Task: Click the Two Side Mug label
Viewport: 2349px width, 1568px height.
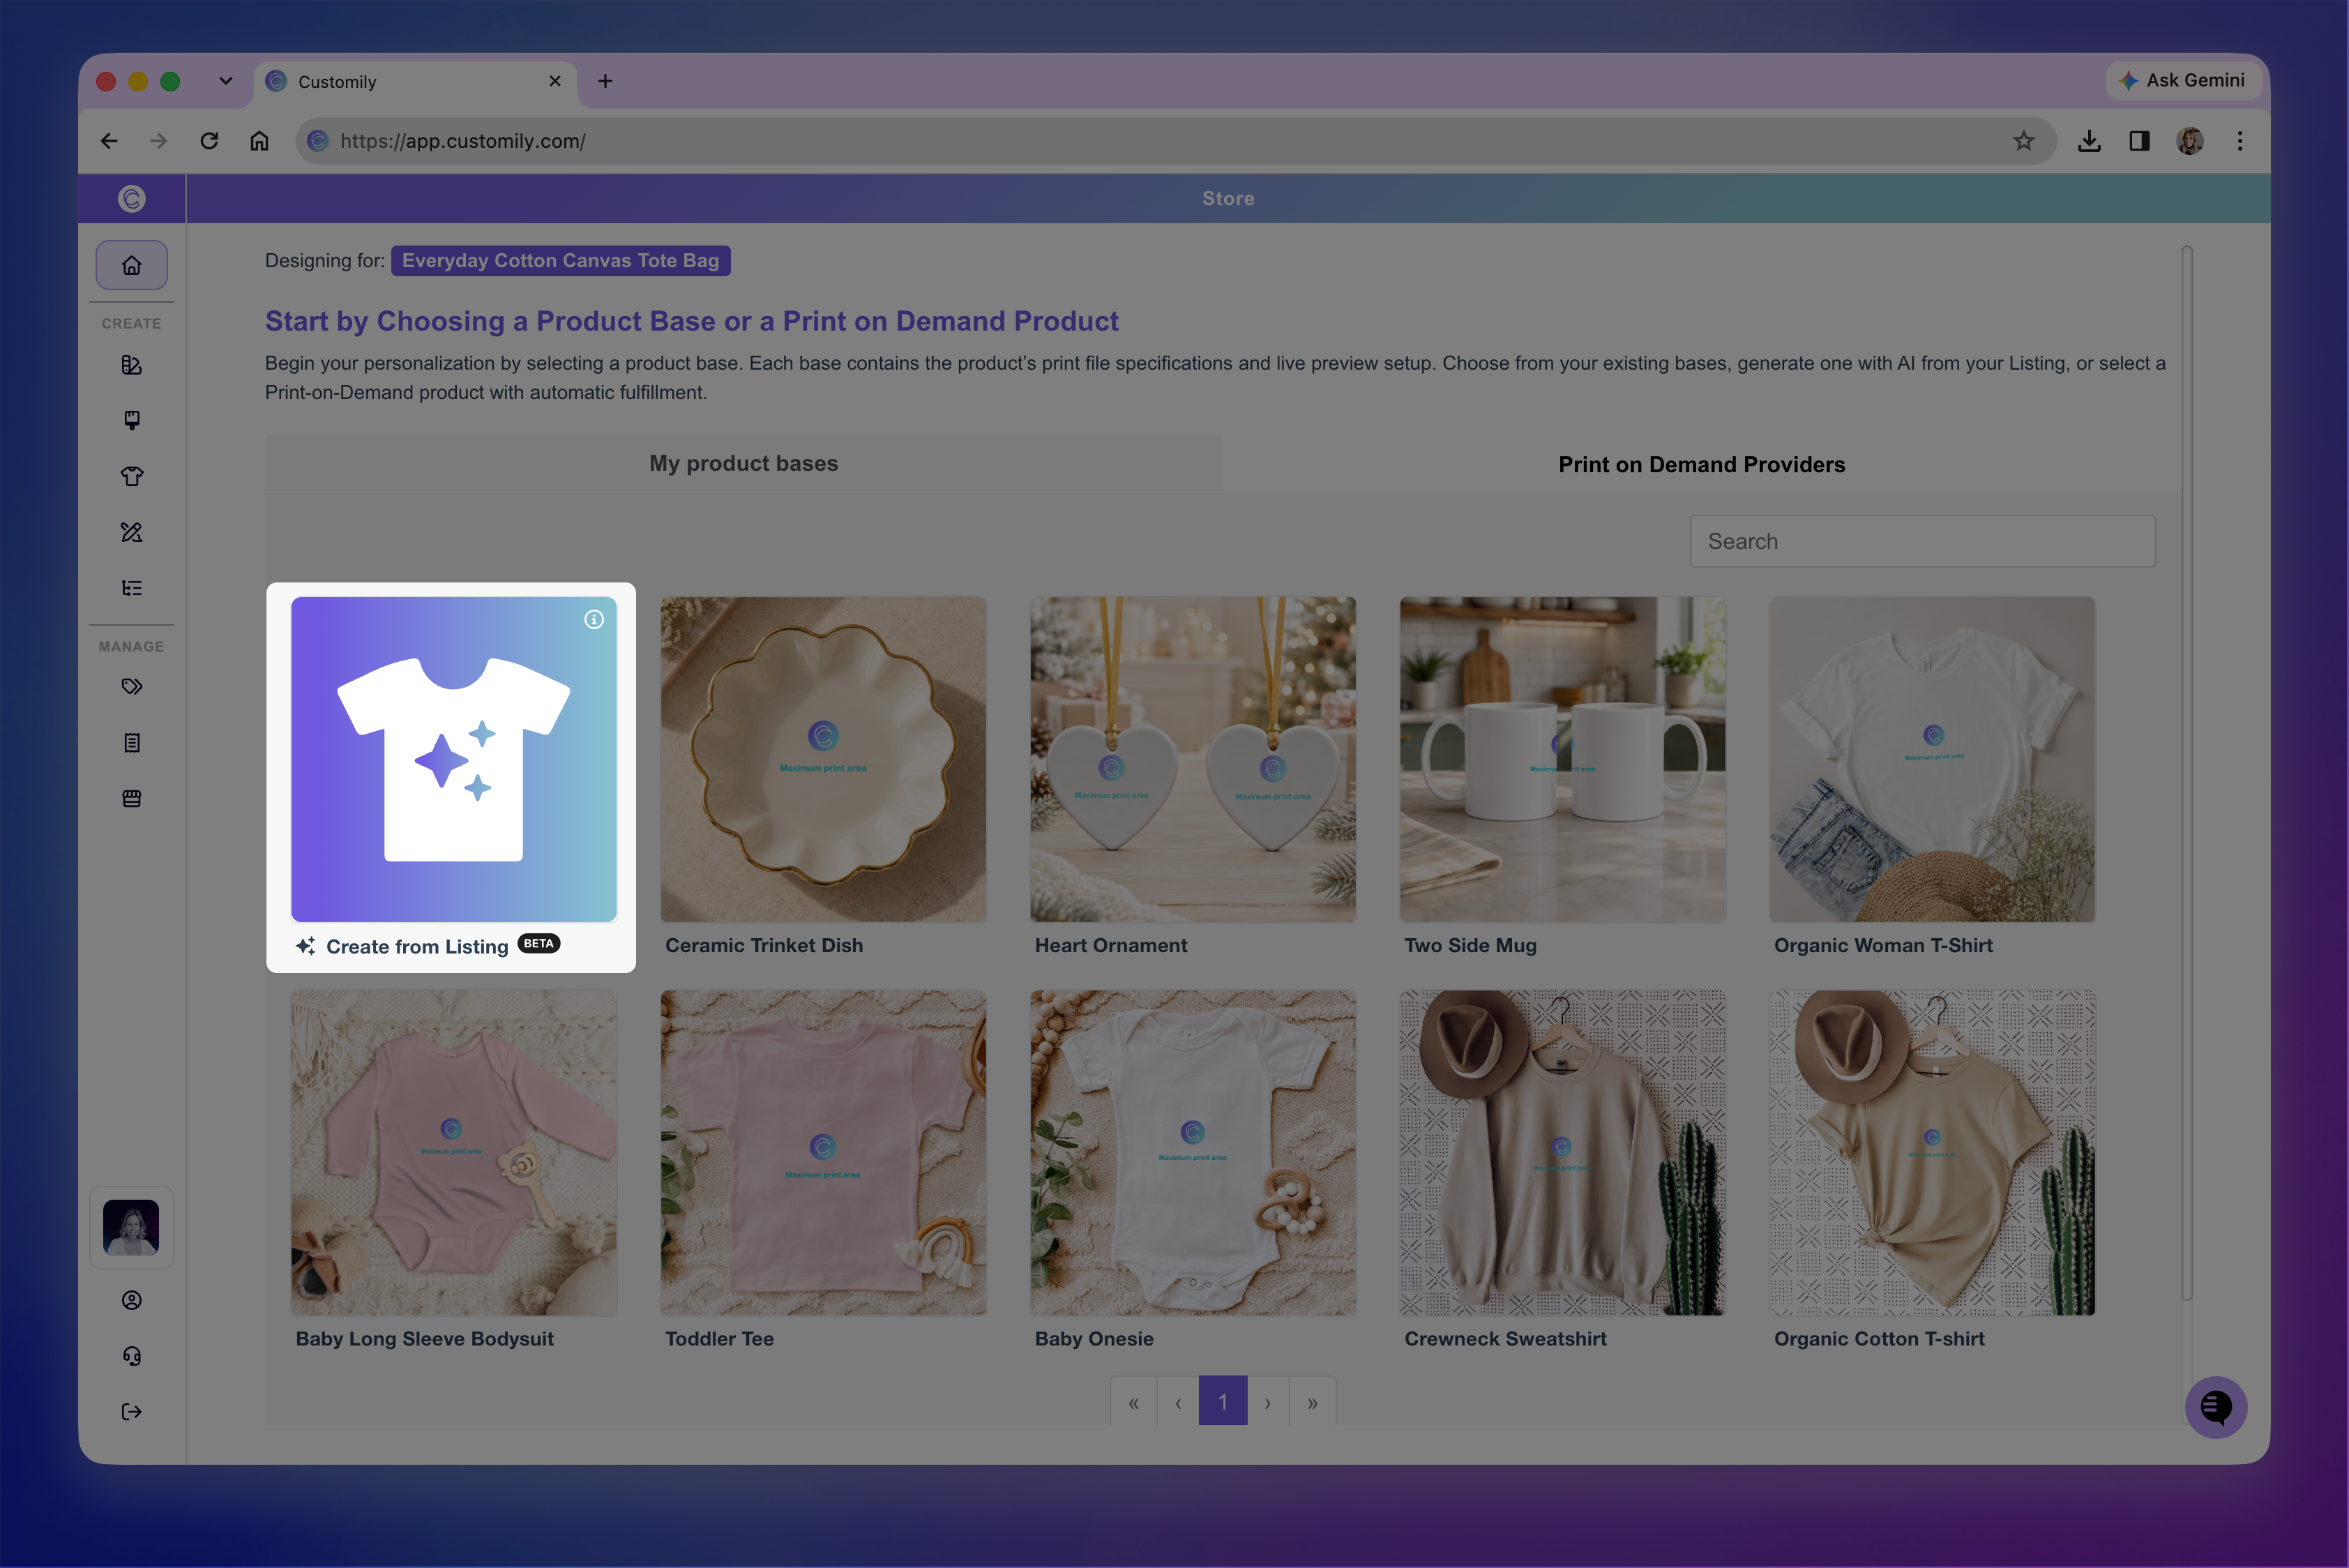Action: 1470,945
